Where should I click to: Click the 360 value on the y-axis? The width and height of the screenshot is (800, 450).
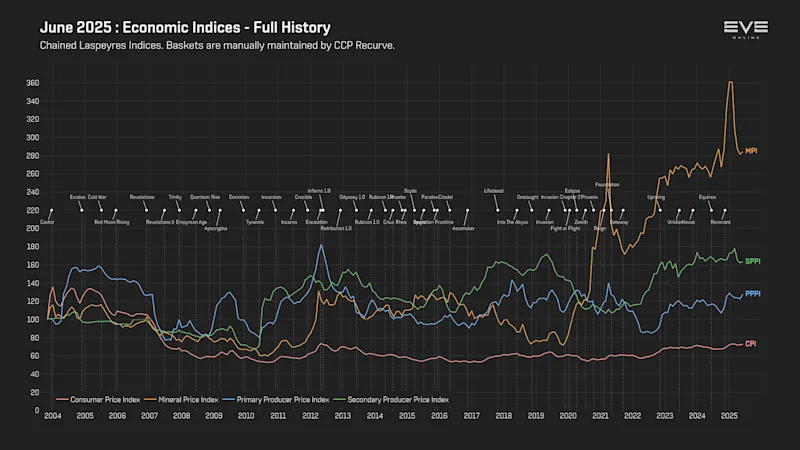point(33,83)
